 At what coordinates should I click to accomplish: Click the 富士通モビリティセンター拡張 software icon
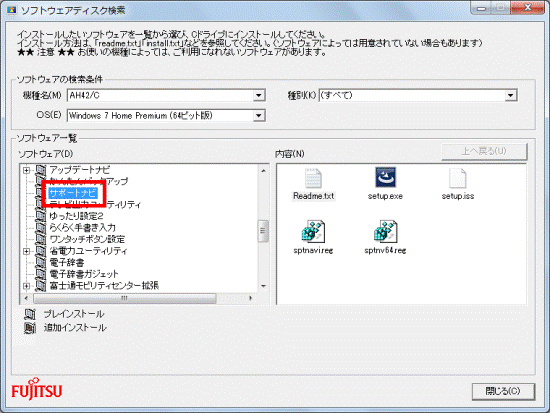tap(41, 286)
